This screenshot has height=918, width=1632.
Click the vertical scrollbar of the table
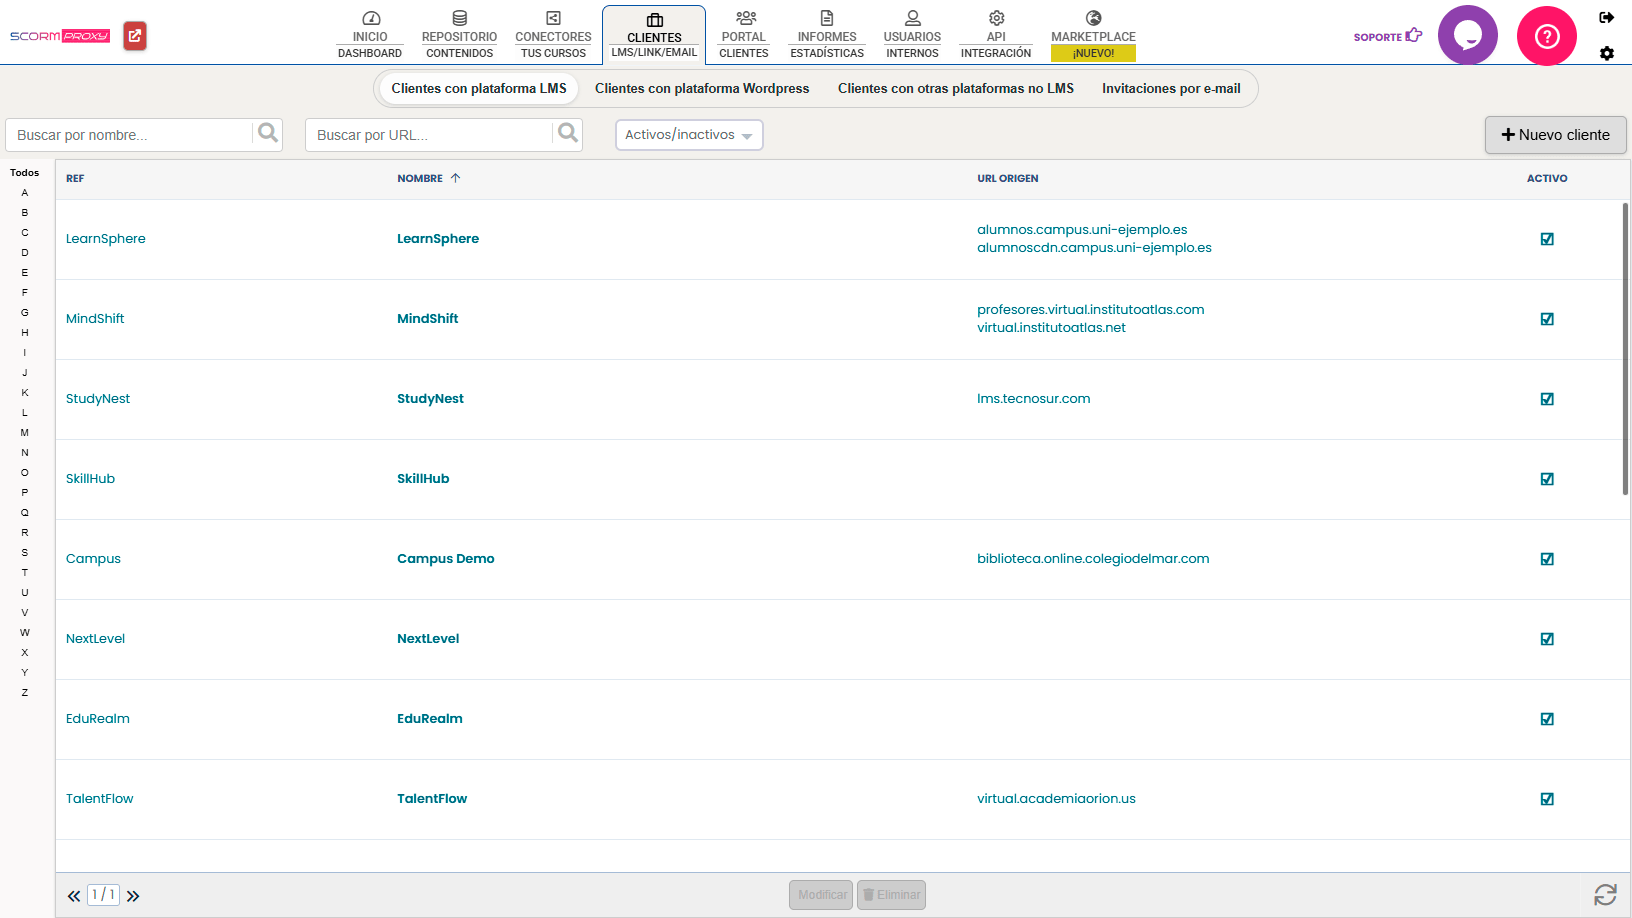click(x=1625, y=348)
